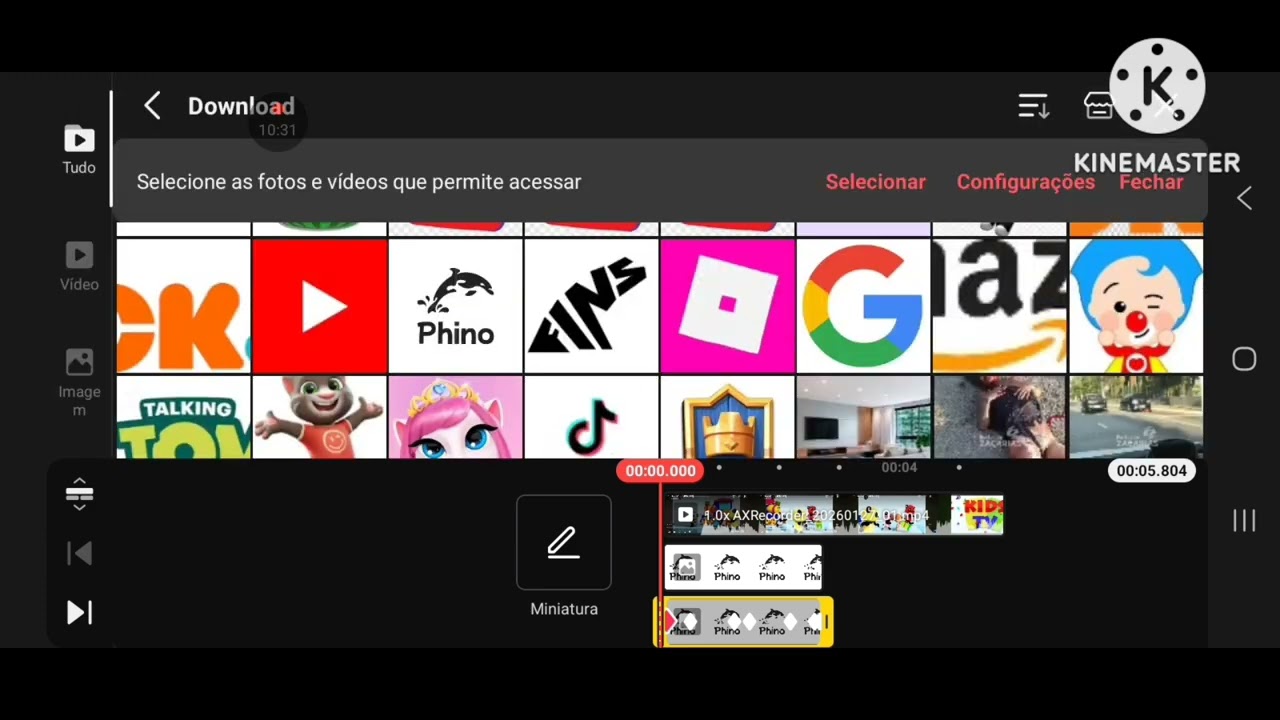This screenshot has height=720, width=1280.
Task: Choose the TikTok logo thumbnail
Action: click(591, 417)
